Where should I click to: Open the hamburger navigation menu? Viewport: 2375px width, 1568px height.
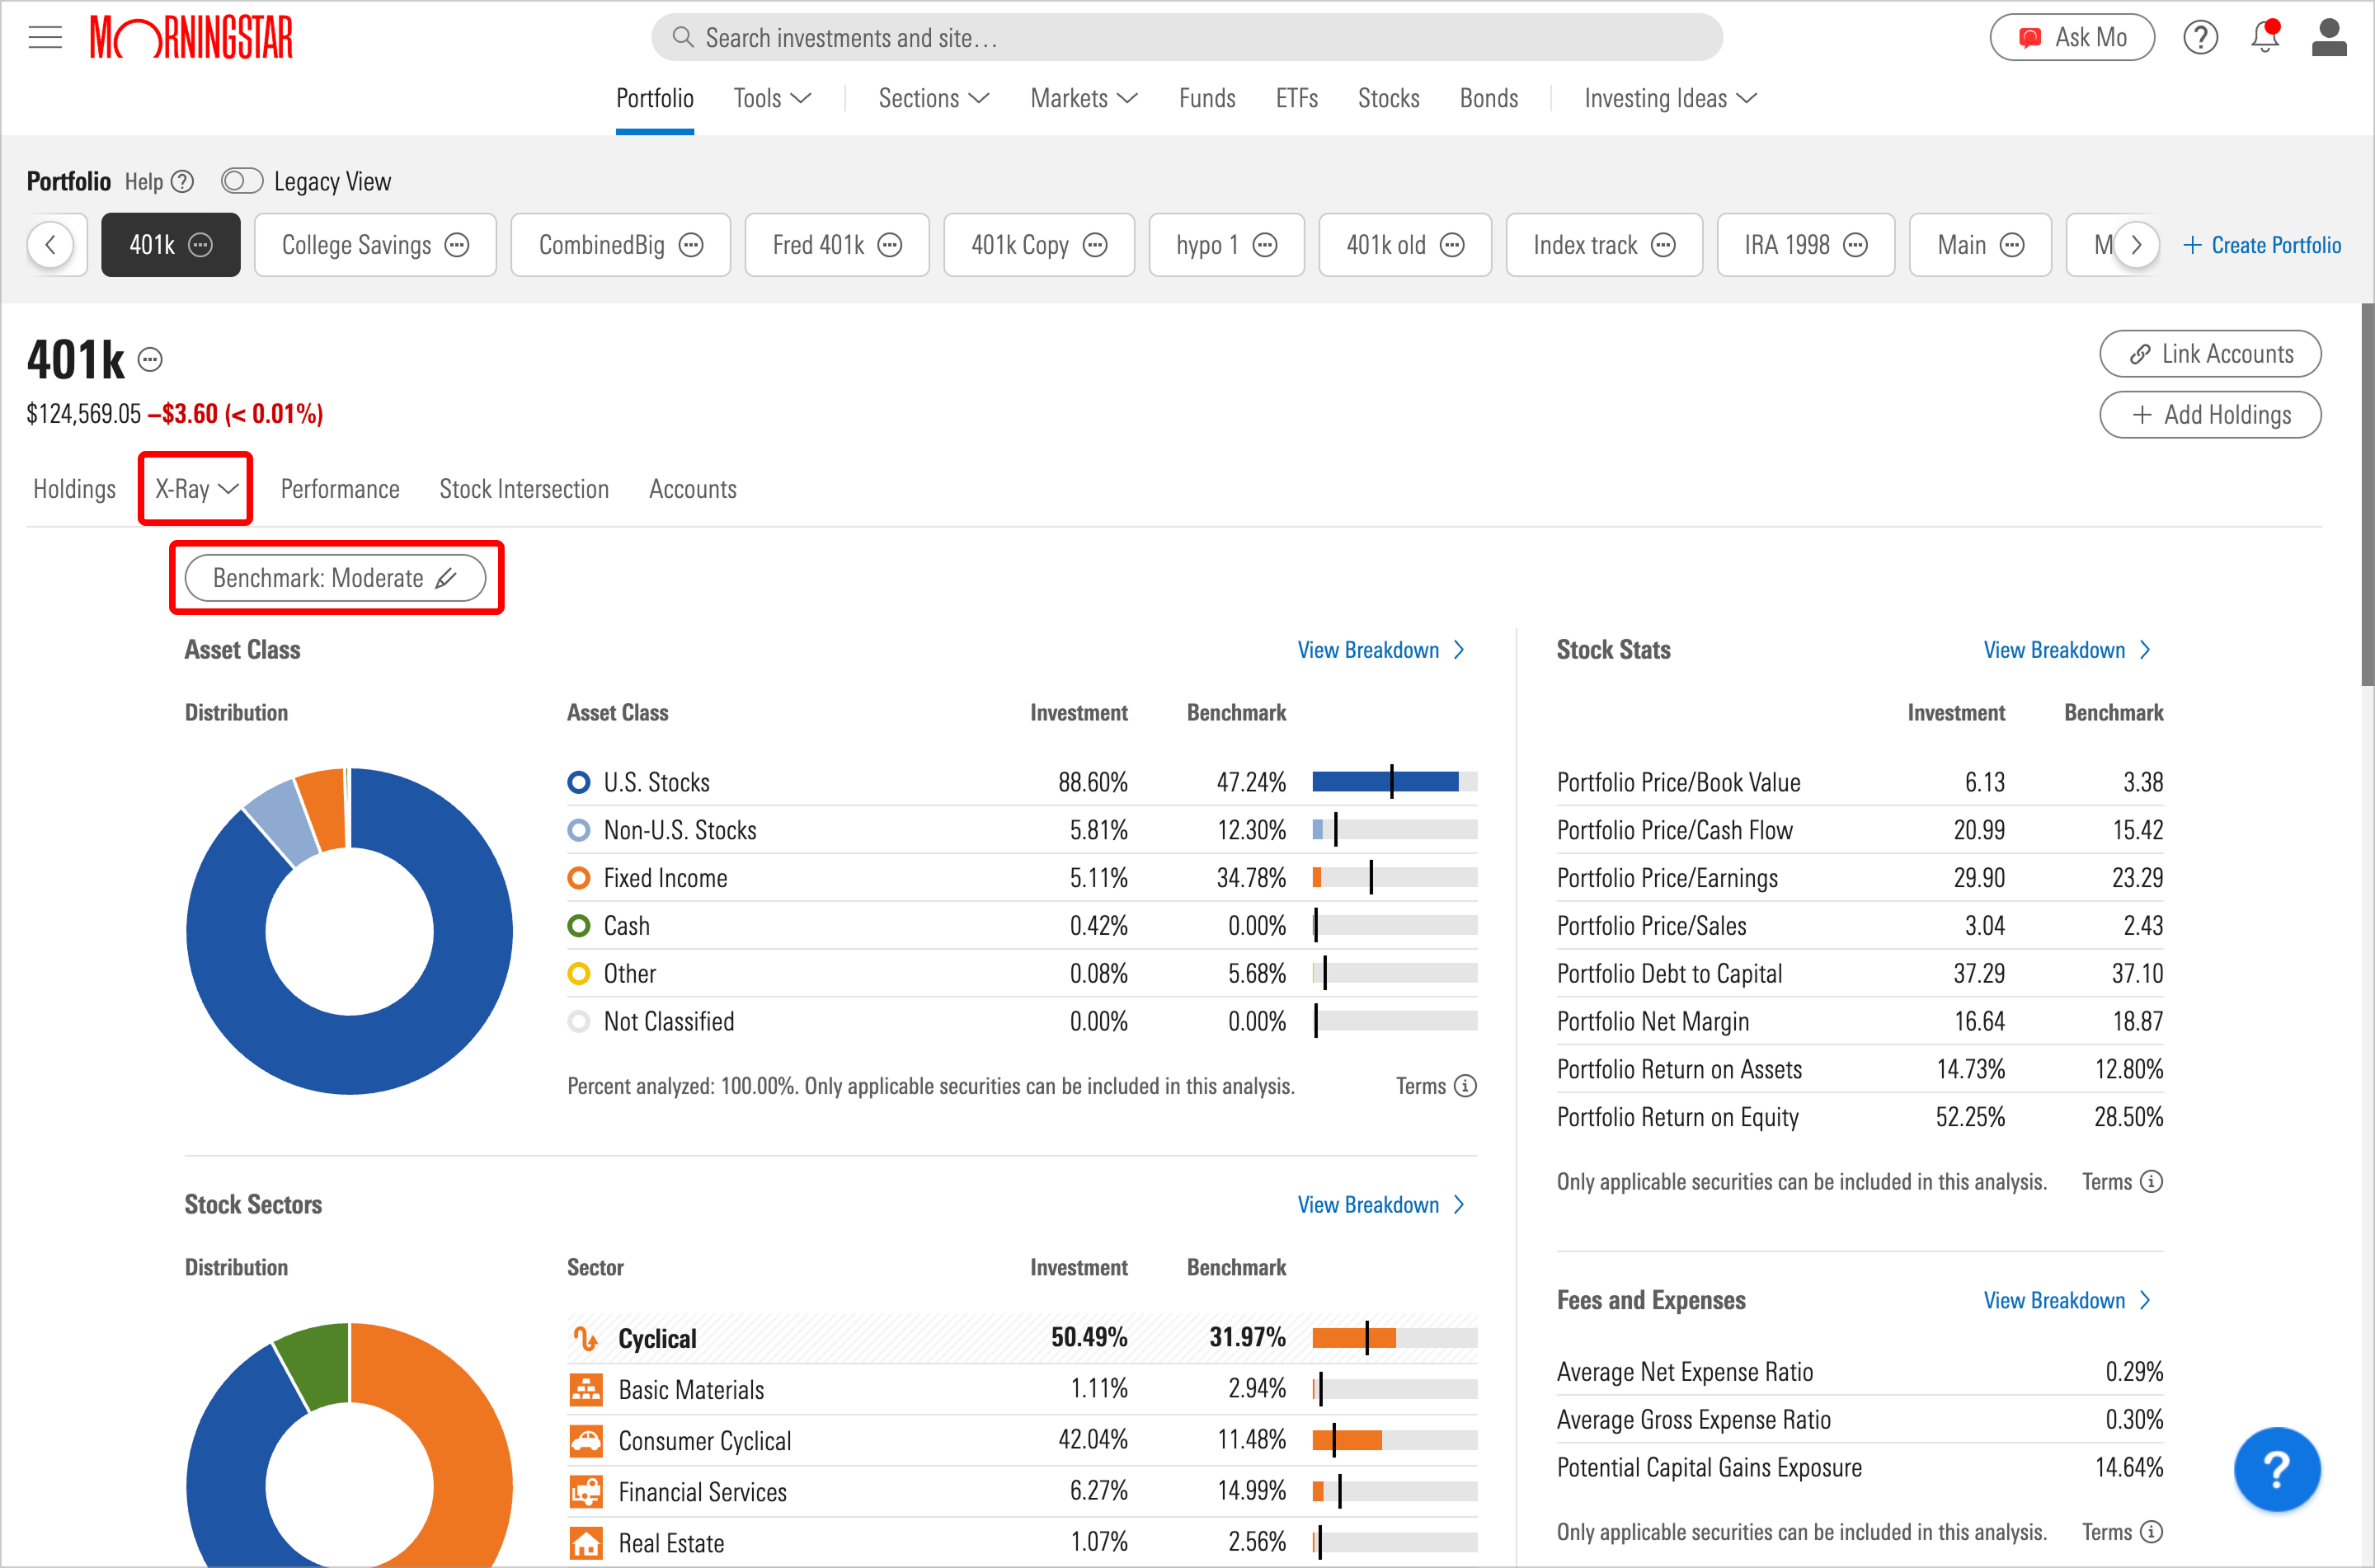pyautogui.click(x=45, y=38)
